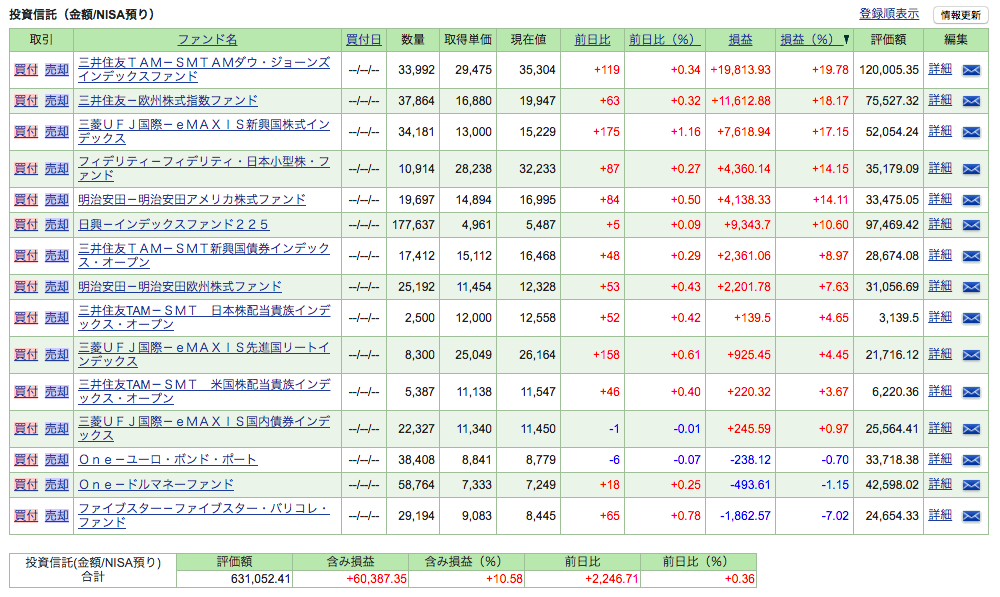Select total 含み損益 value +60,387.35
This screenshot has height=597, width=1000.
[376, 579]
